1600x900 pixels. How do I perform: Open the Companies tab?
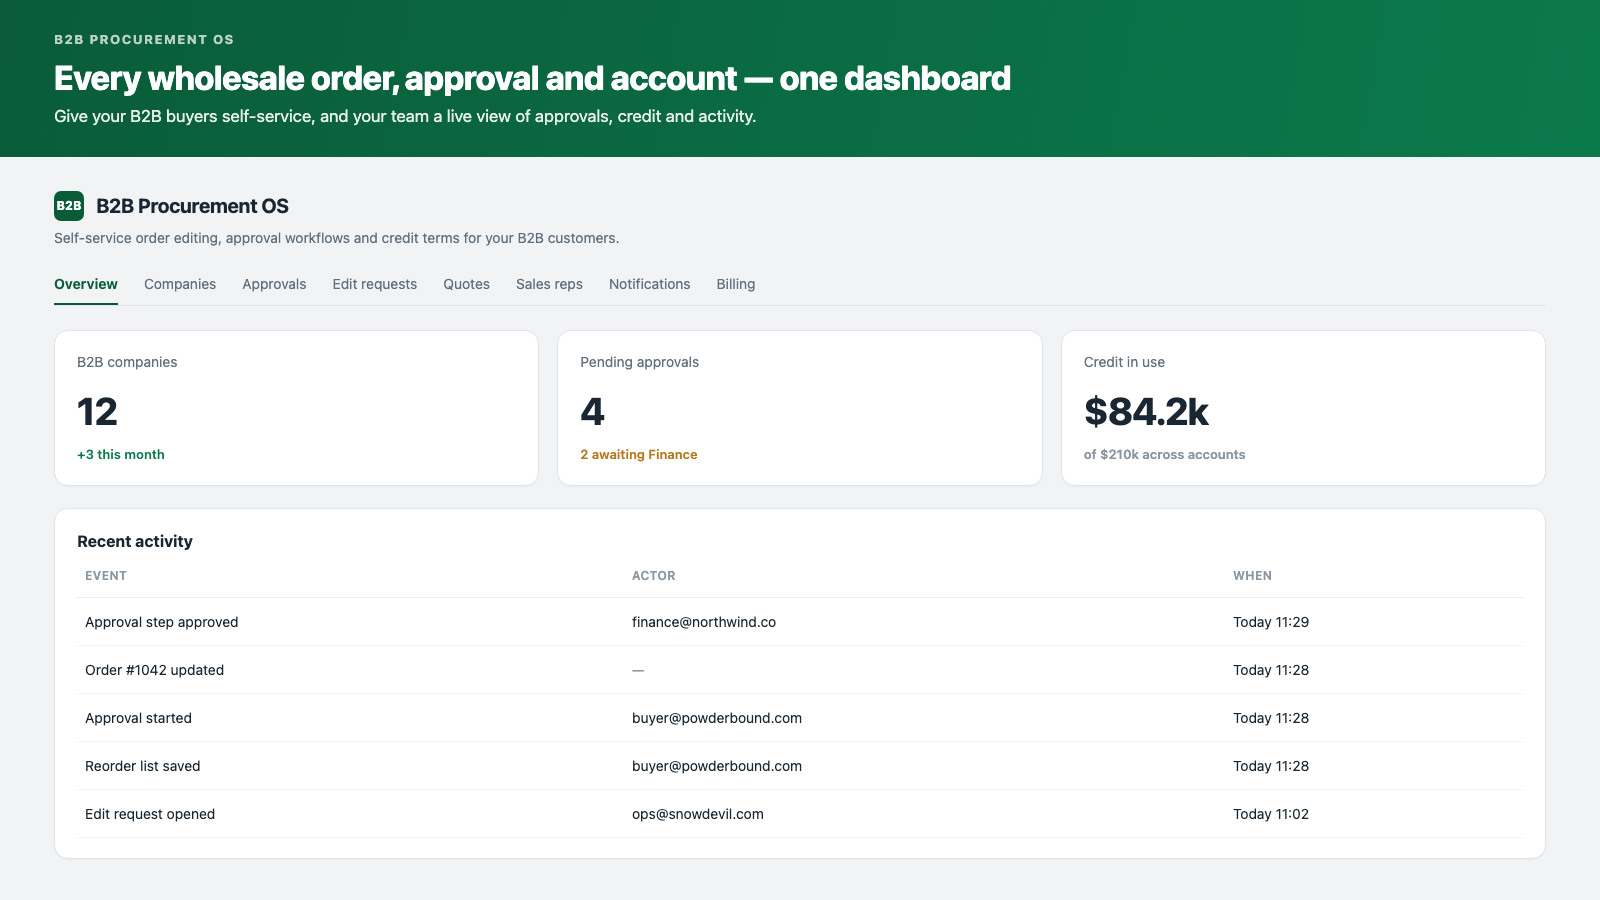(x=180, y=284)
